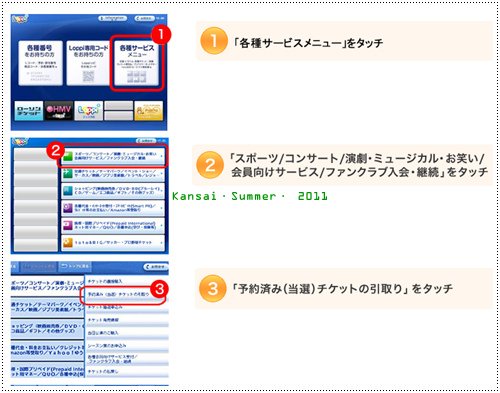500x393 pixels.
Task: Tap the トップへ戻る button on the third screen
Action: pos(75,267)
